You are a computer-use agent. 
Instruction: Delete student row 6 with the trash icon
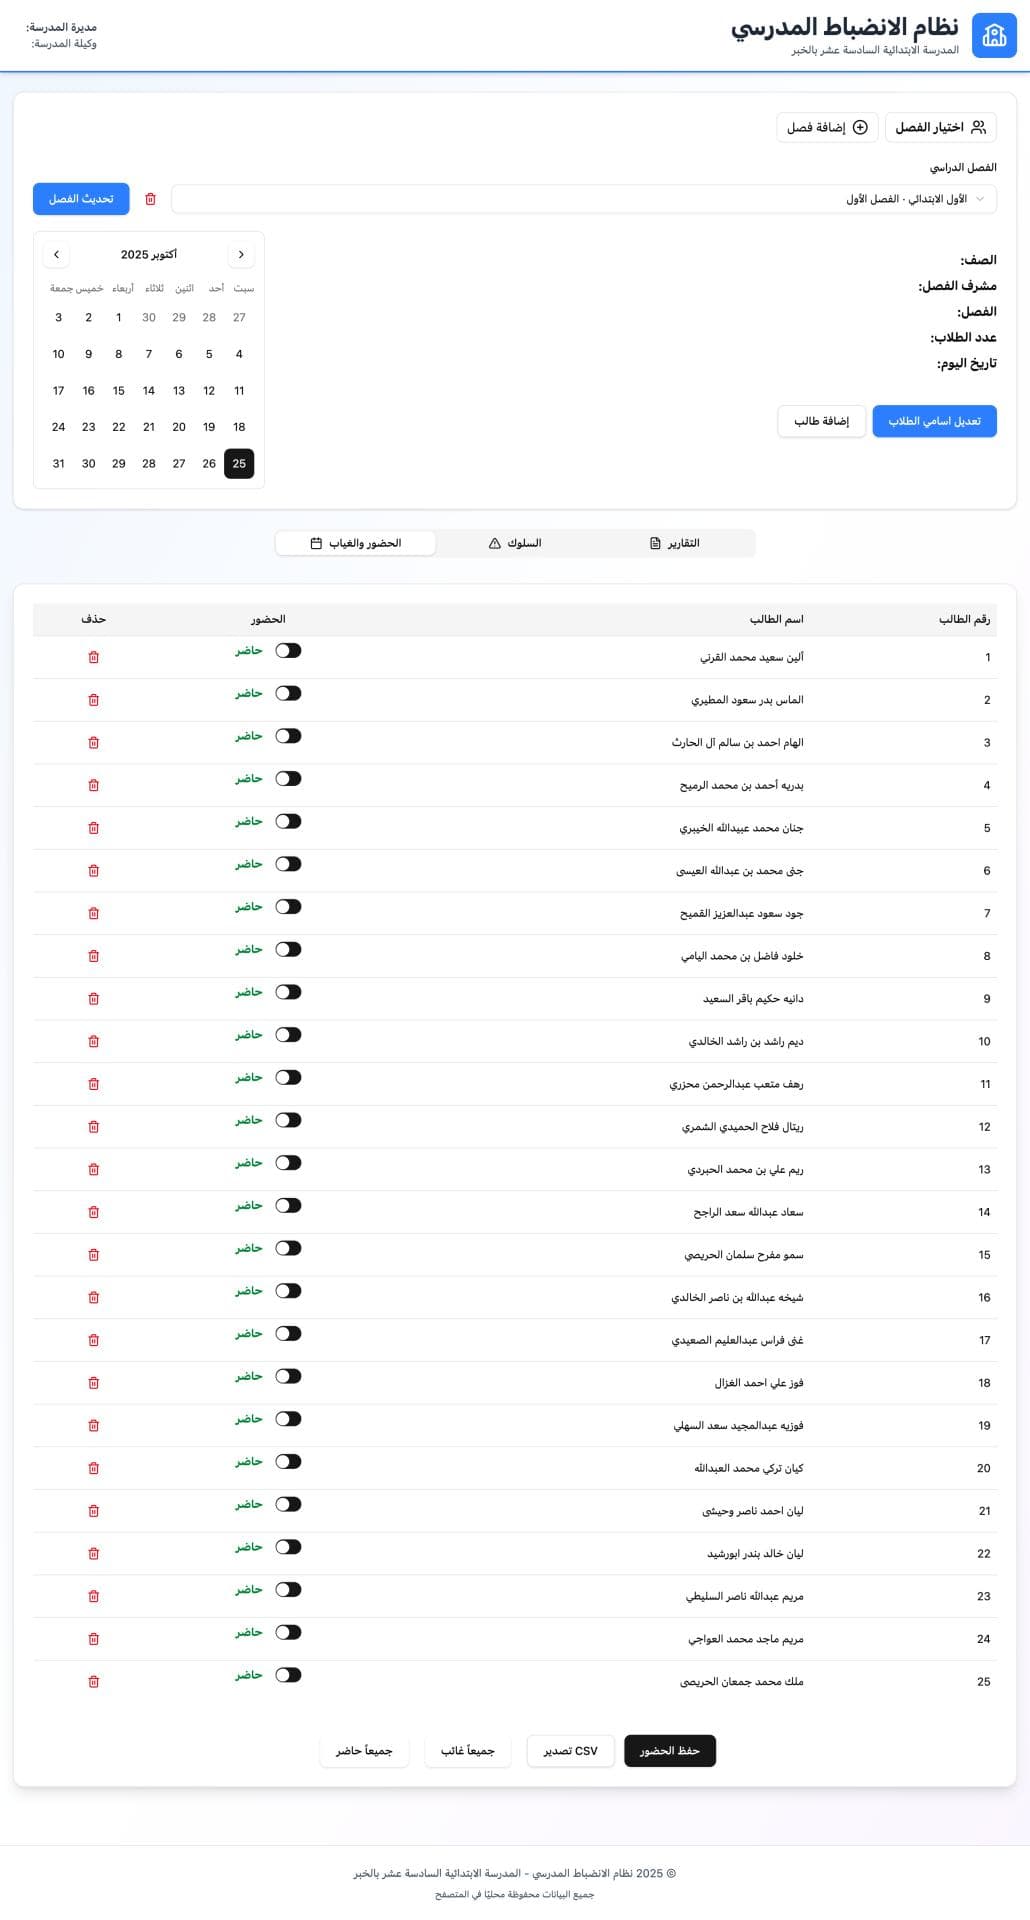coord(94,871)
